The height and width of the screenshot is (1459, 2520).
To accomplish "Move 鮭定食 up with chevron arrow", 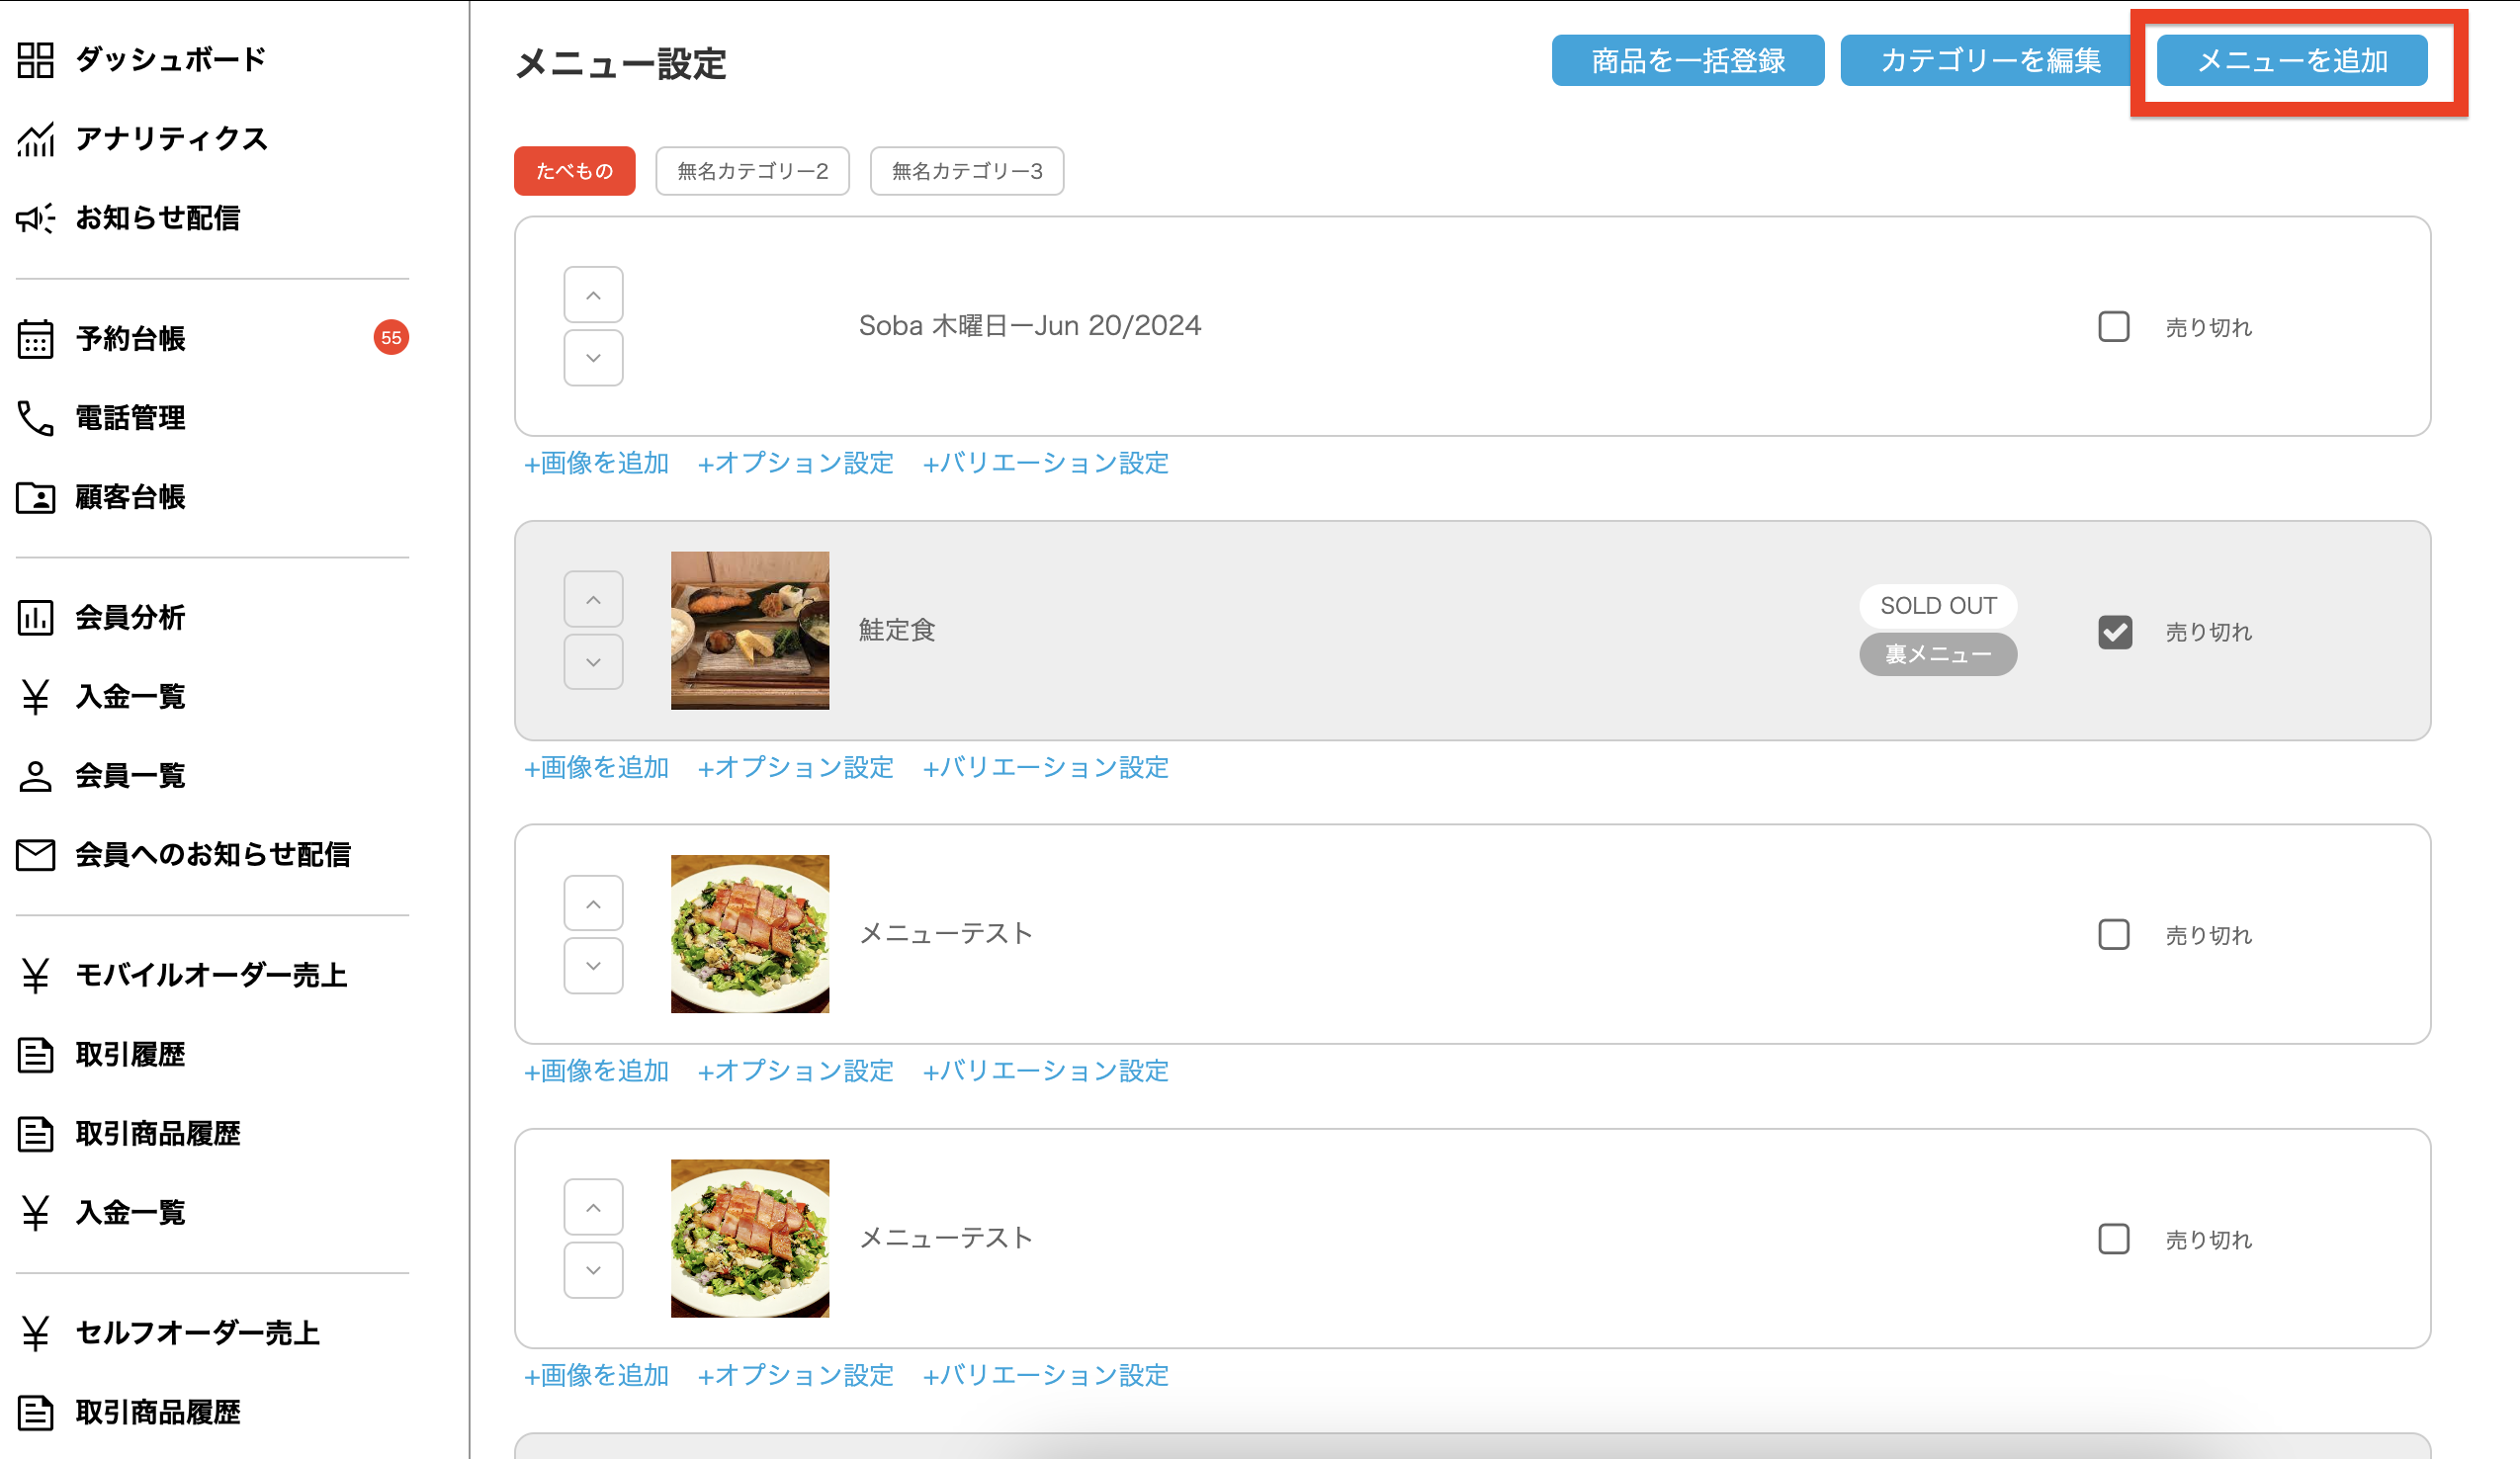I will [x=593, y=600].
